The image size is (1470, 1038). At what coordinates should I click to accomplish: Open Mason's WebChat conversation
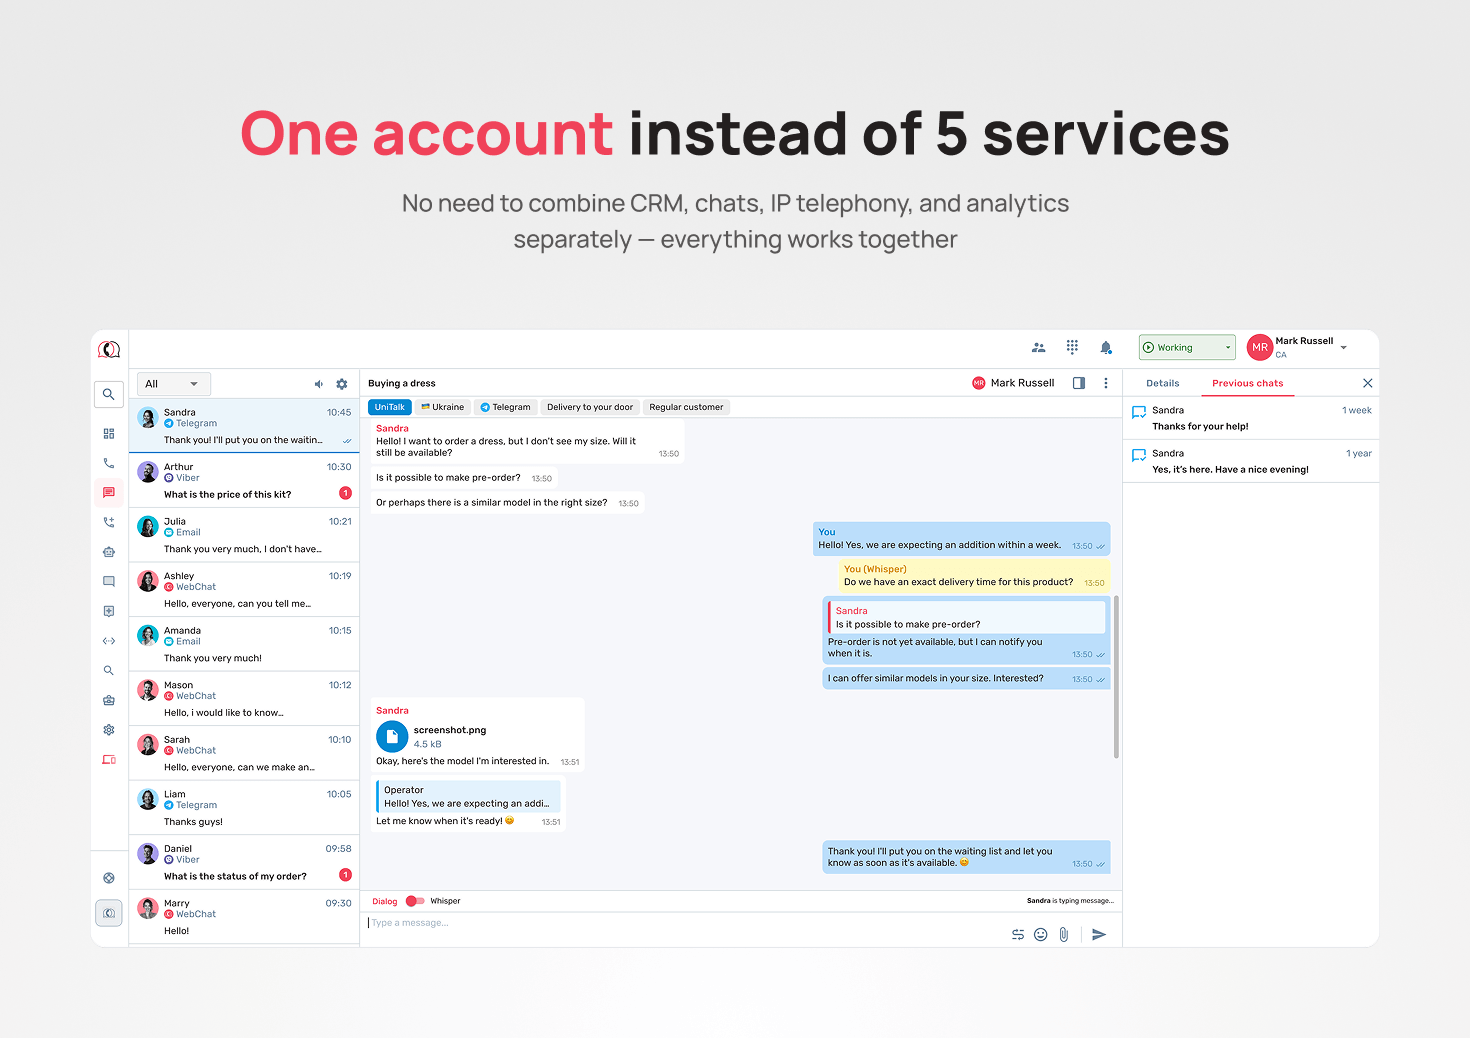point(244,698)
